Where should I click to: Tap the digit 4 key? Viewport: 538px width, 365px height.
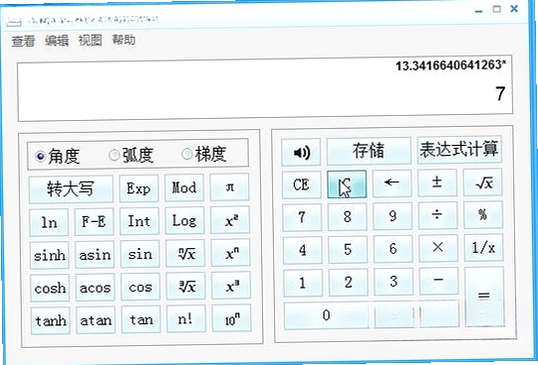[302, 250]
